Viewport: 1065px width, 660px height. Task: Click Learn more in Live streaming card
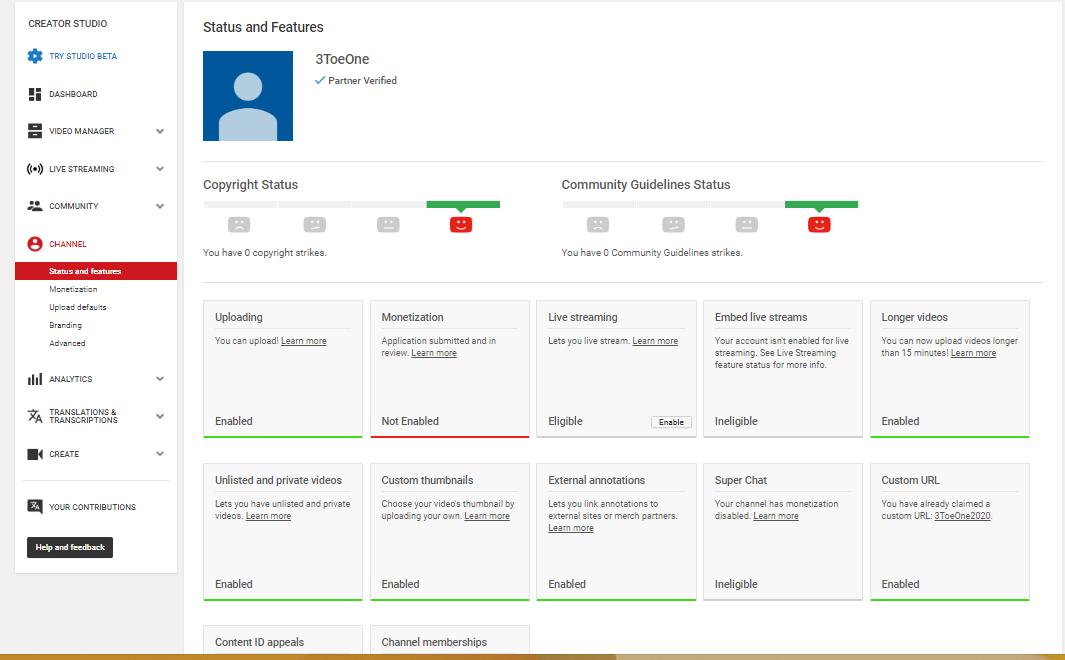[655, 341]
